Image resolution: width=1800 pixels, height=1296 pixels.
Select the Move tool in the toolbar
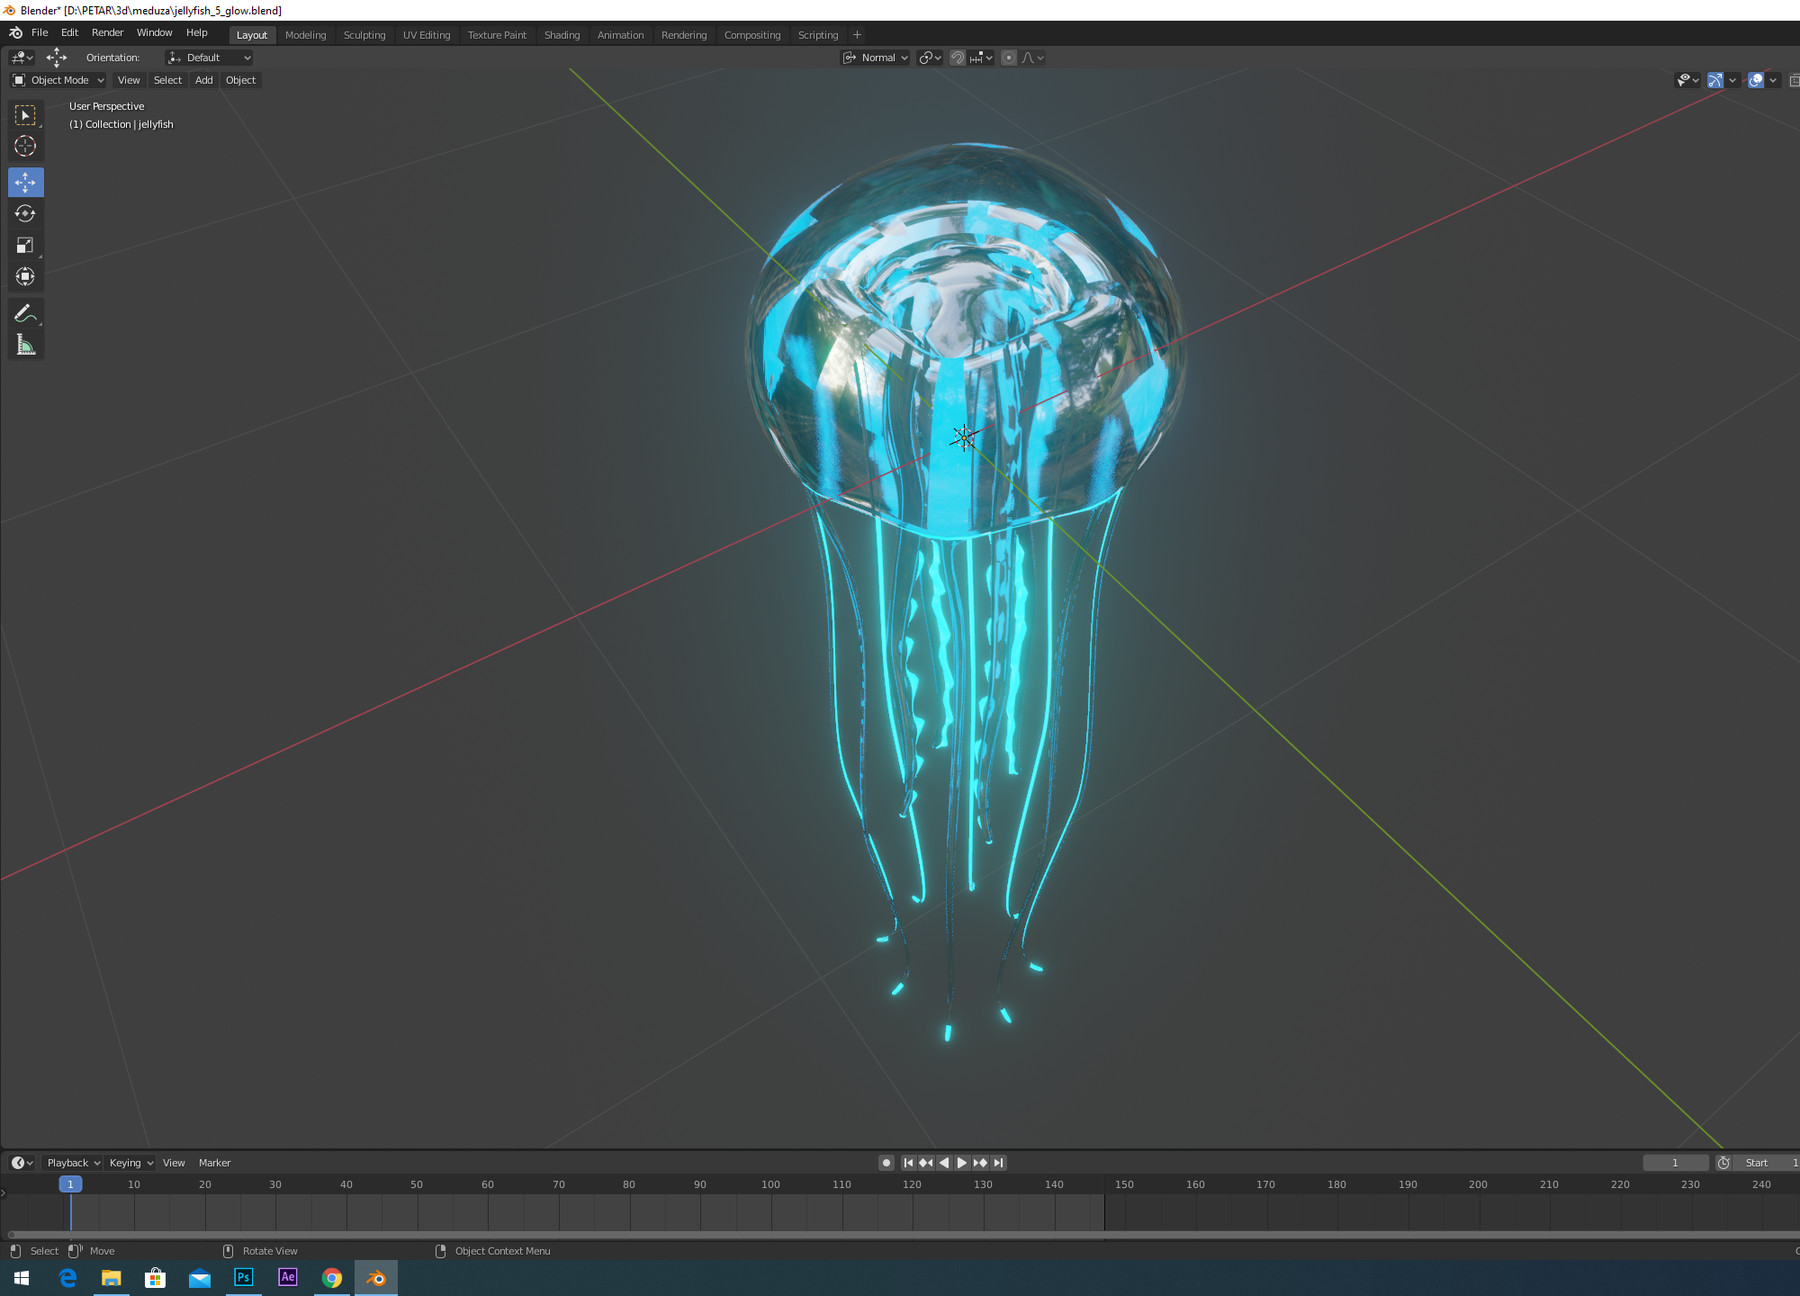click(26, 182)
